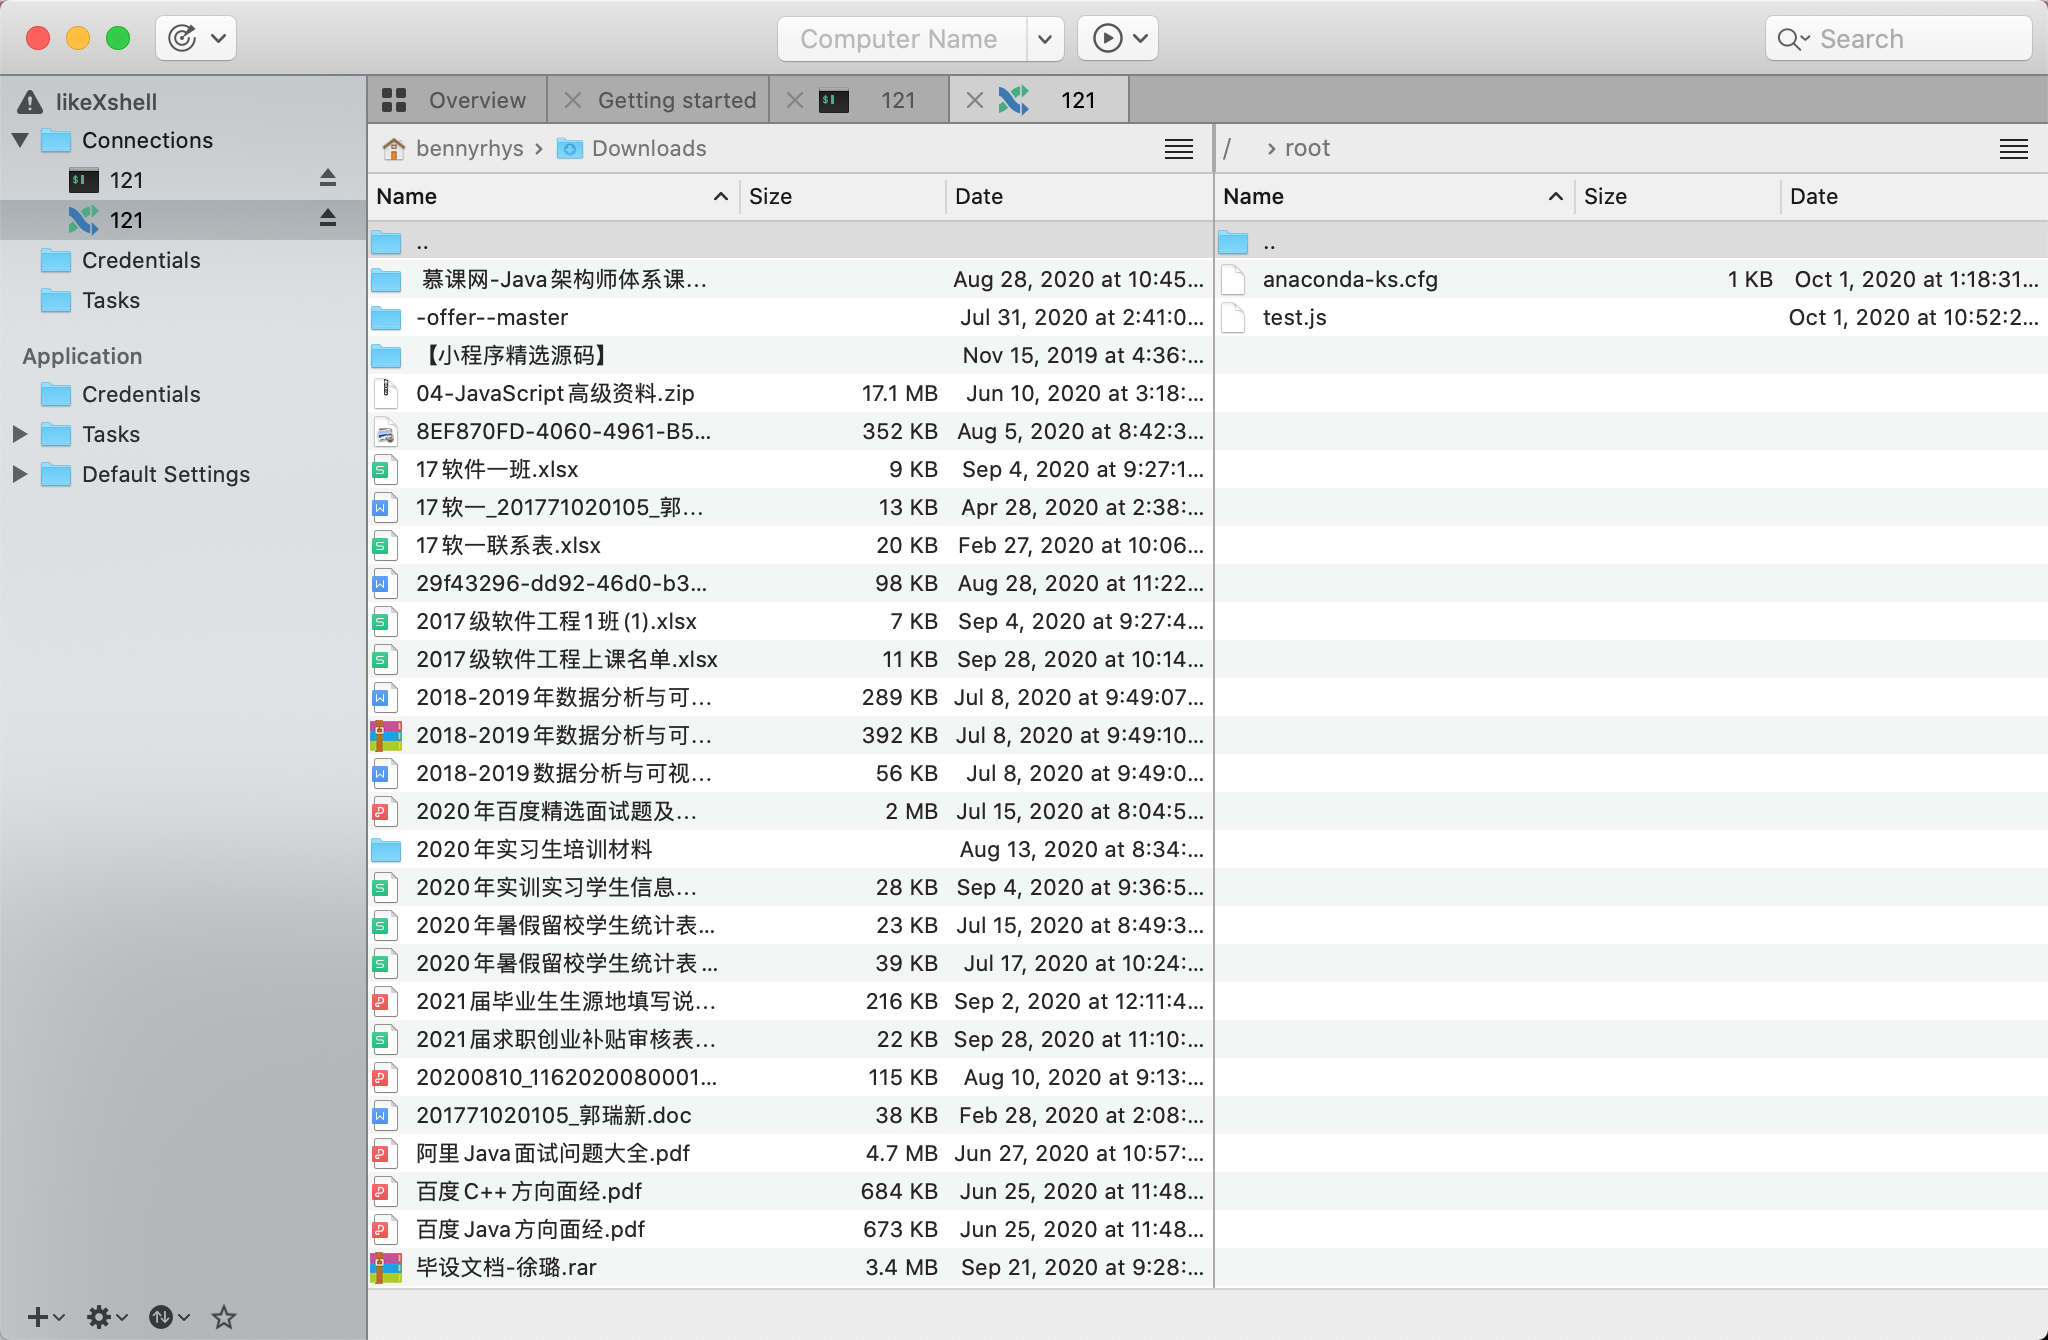Select the 121 terminal connection in sidebar
The image size is (2048, 1340).
(x=184, y=180)
